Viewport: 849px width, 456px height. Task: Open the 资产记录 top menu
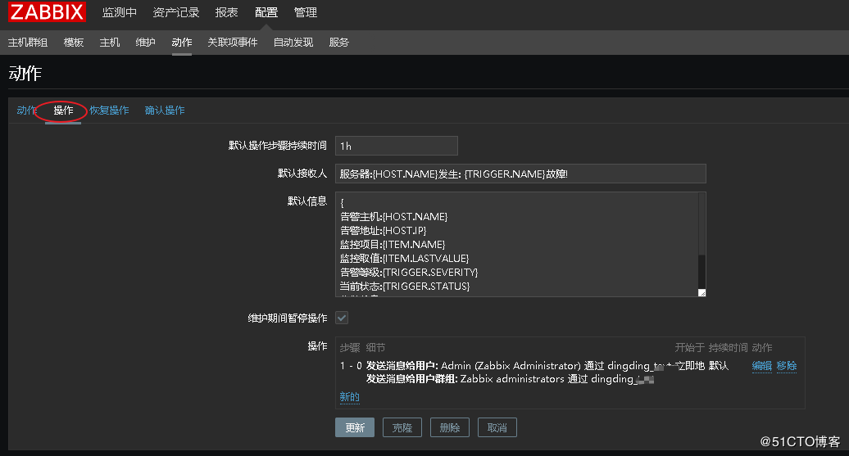pos(176,12)
